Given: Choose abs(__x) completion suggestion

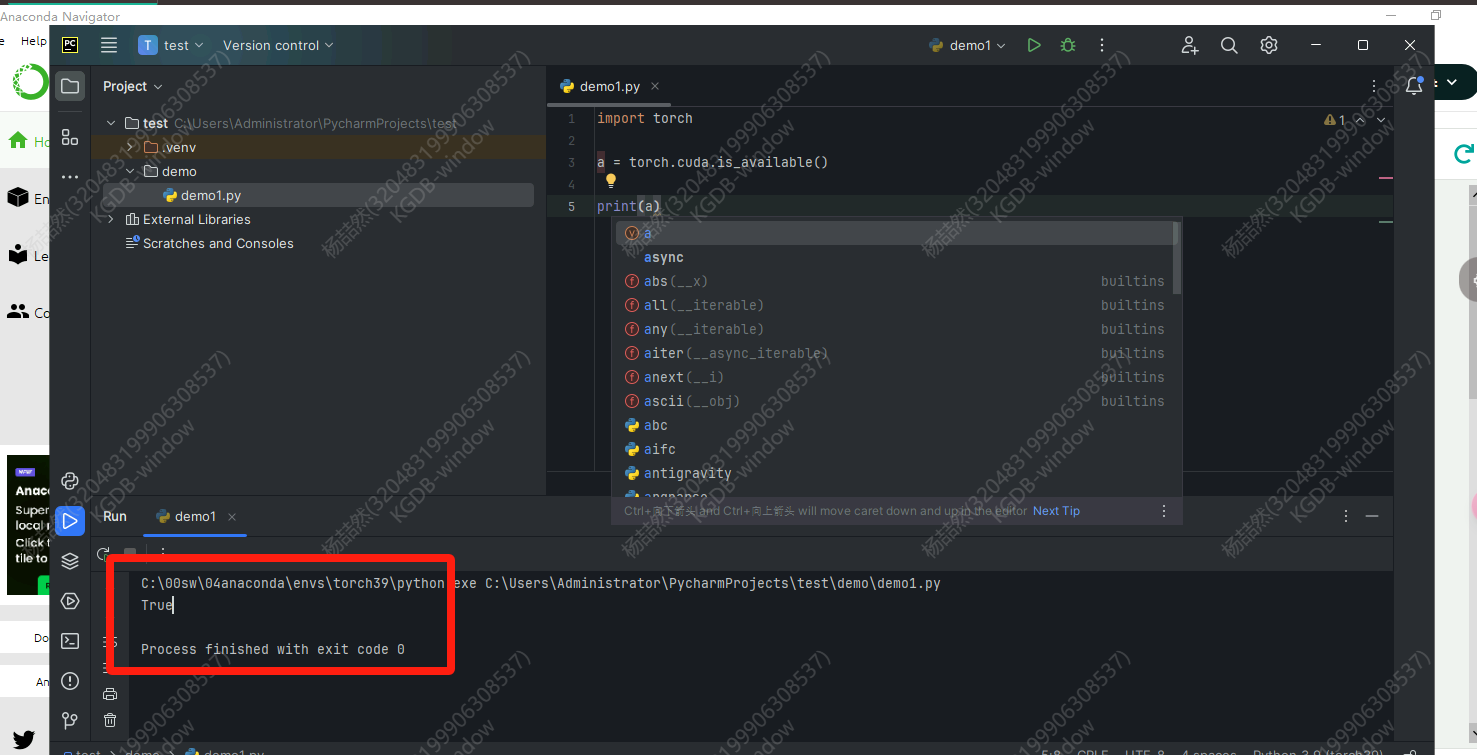Looking at the screenshot, I should [896, 281].
